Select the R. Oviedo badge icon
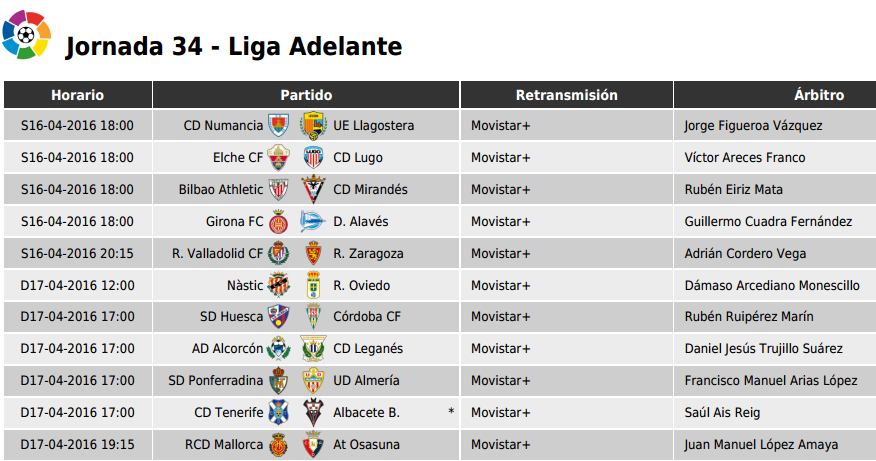Image resolution: width=876 pixels, height=461 pixels. [313, 285]
